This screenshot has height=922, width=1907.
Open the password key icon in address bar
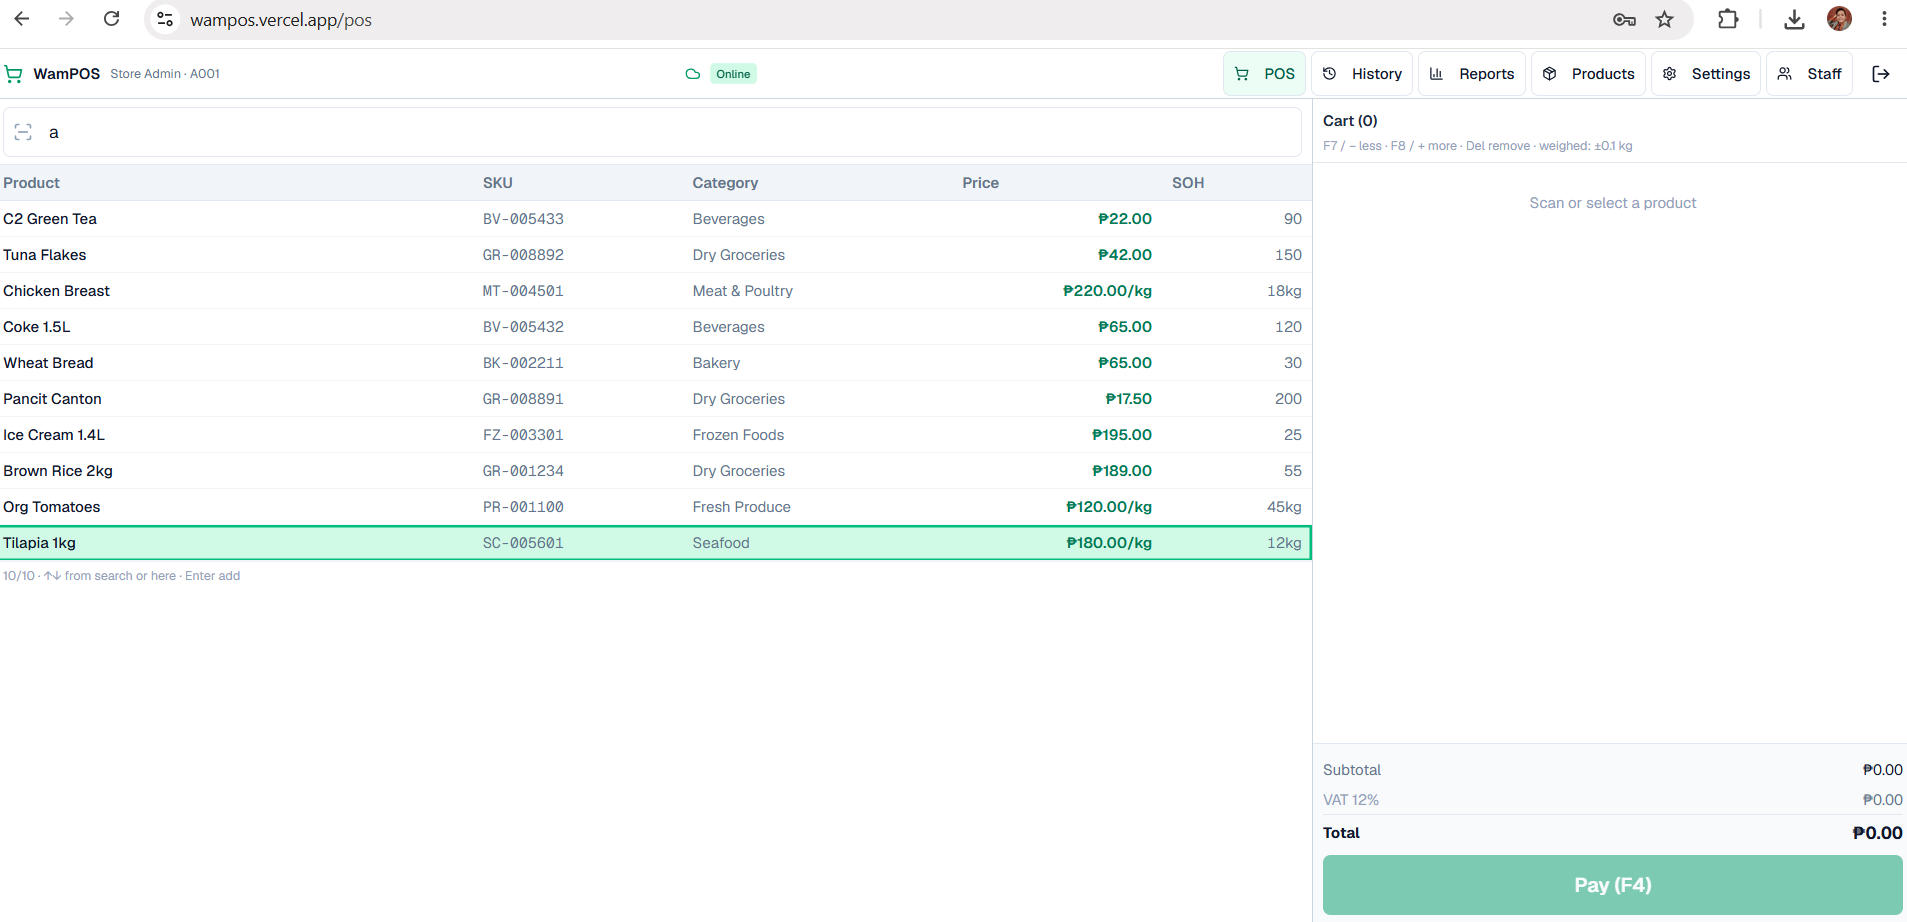(1624, 19)
